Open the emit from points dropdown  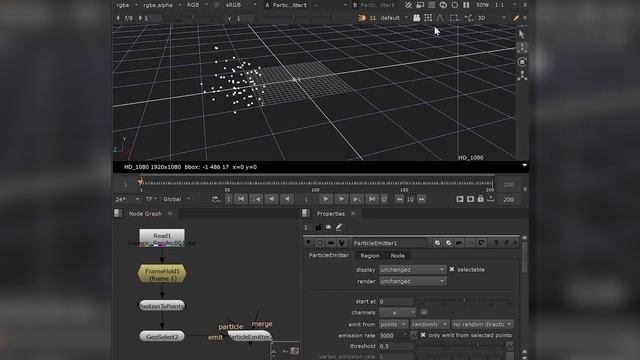[393, 324]
